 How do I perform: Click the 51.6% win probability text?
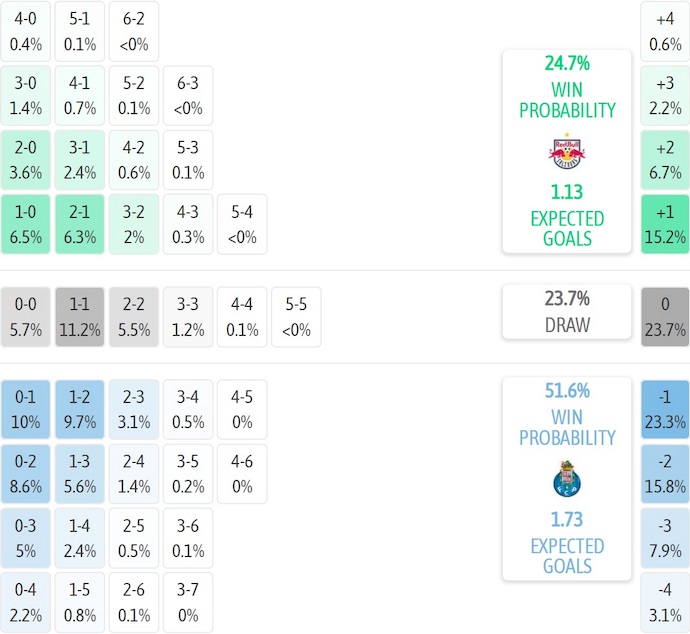tap(567, 391)
